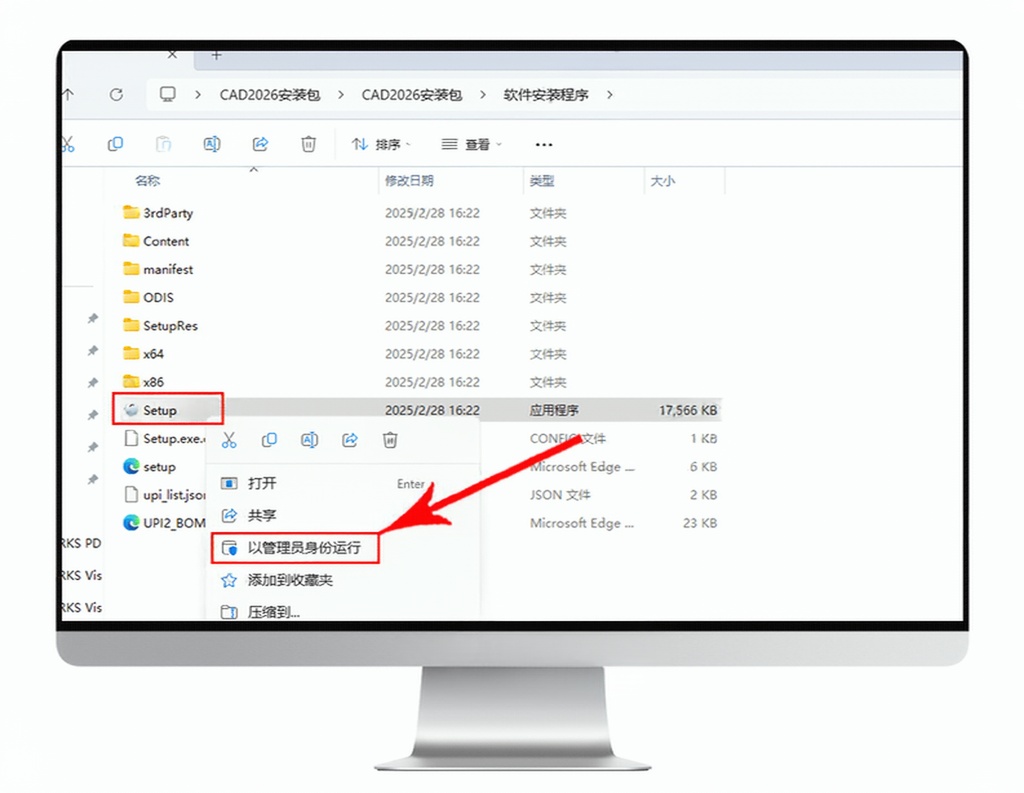
Task: Open the new tab plus button
Action: pos(216,56)
